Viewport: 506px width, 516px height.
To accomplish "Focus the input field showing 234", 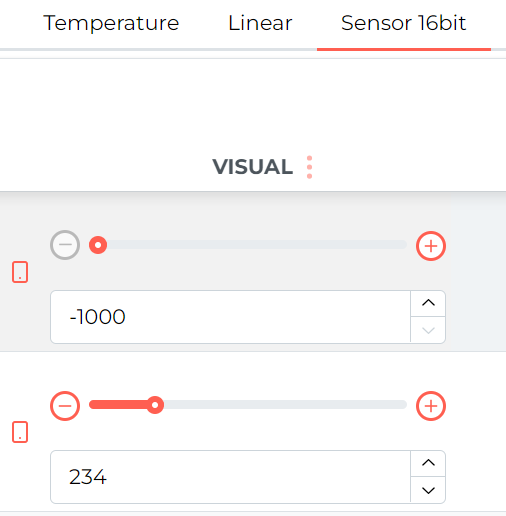I will [x=230, y=477].
